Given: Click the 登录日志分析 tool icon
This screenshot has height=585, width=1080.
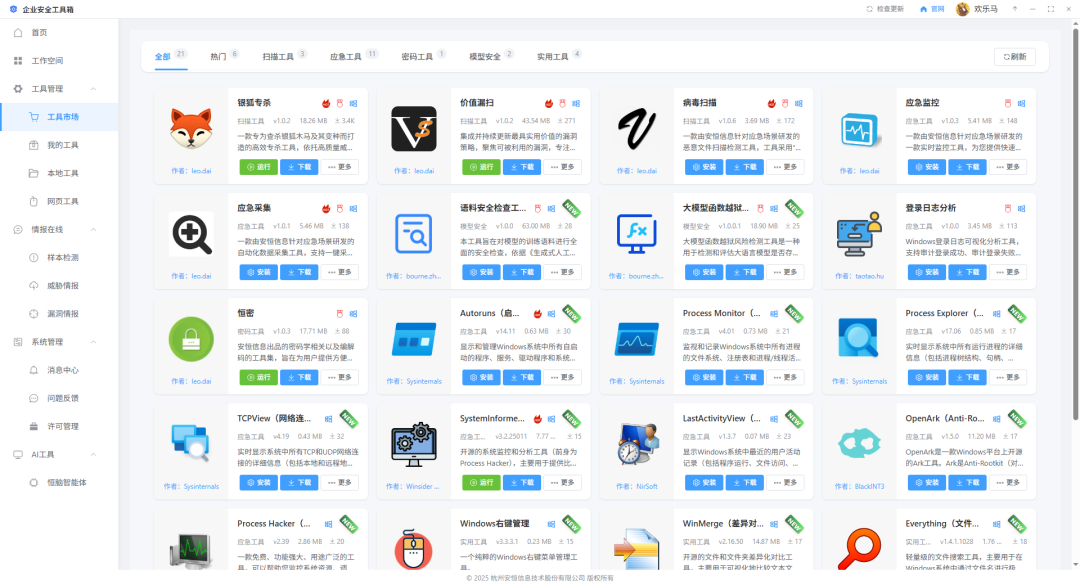Looking at the screenshot, I should point(859,234).
